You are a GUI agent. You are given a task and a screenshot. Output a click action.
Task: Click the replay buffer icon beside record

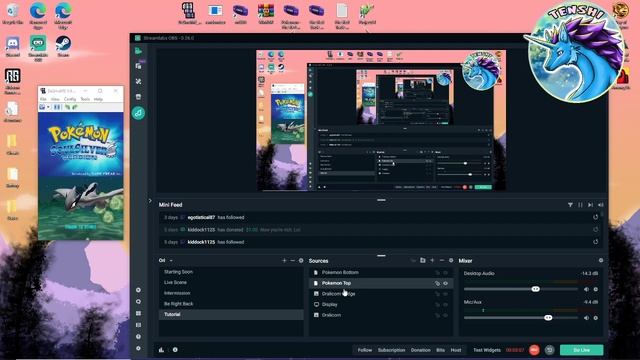pyautogui.click(x=549, y=350)
